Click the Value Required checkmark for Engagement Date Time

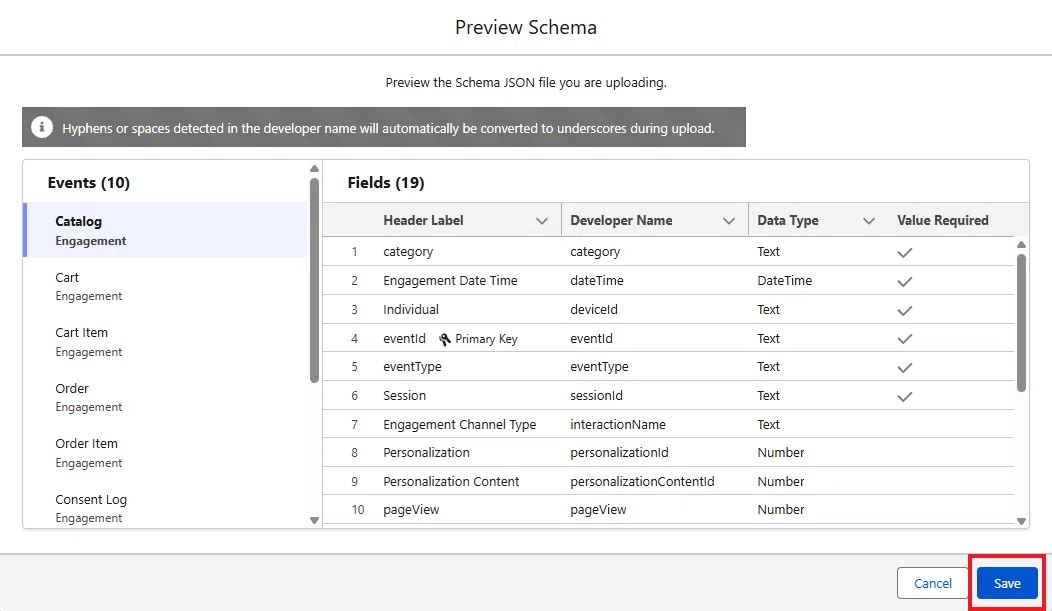click(x=904, y=281)
